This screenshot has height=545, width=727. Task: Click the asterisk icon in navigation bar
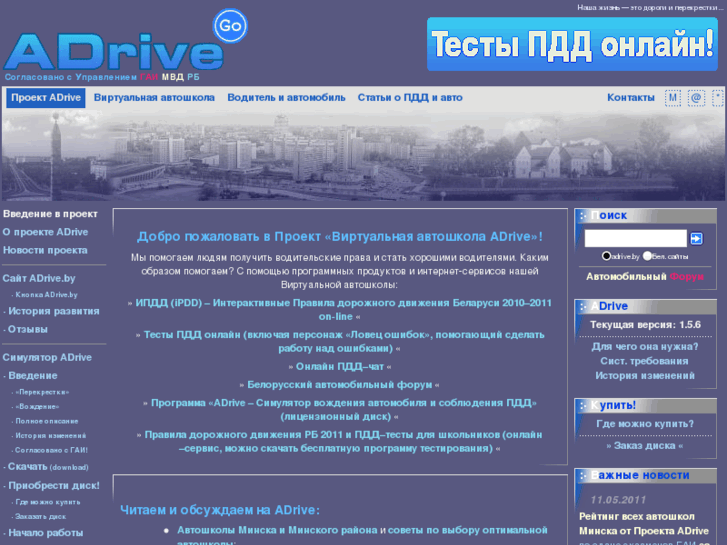(x=718, y=98)
